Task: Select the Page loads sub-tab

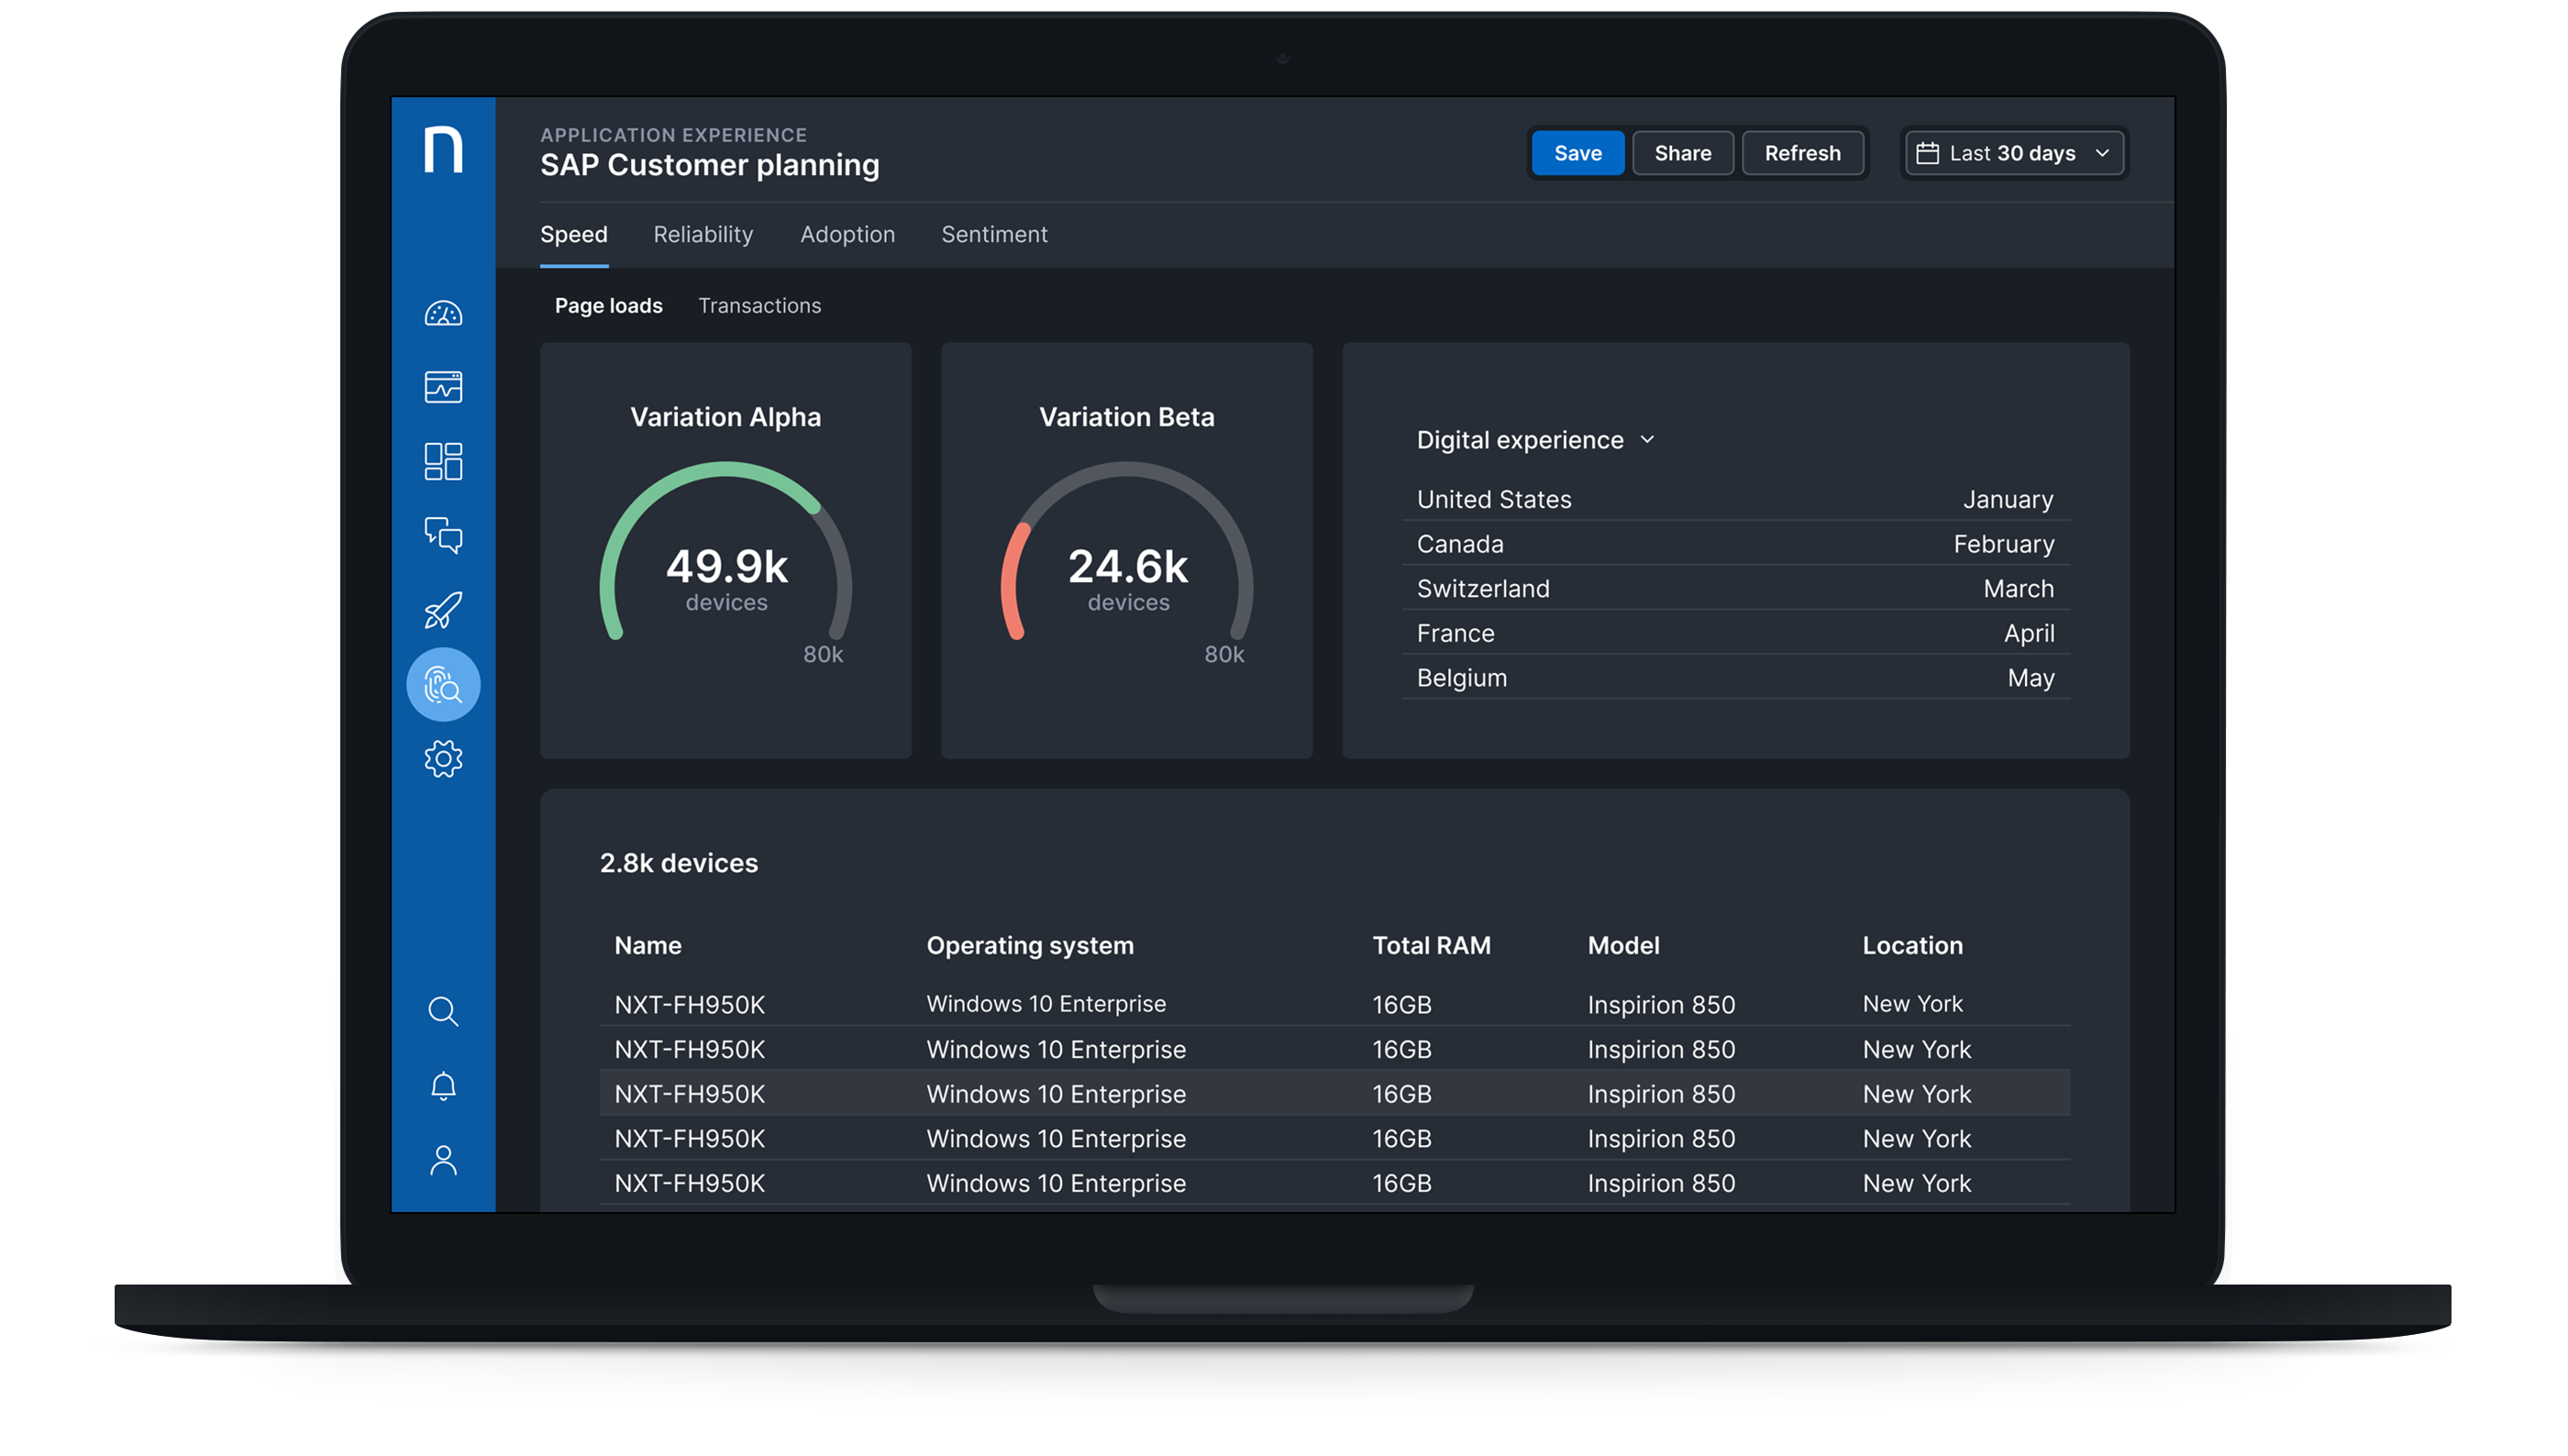Action: (608, 306)
